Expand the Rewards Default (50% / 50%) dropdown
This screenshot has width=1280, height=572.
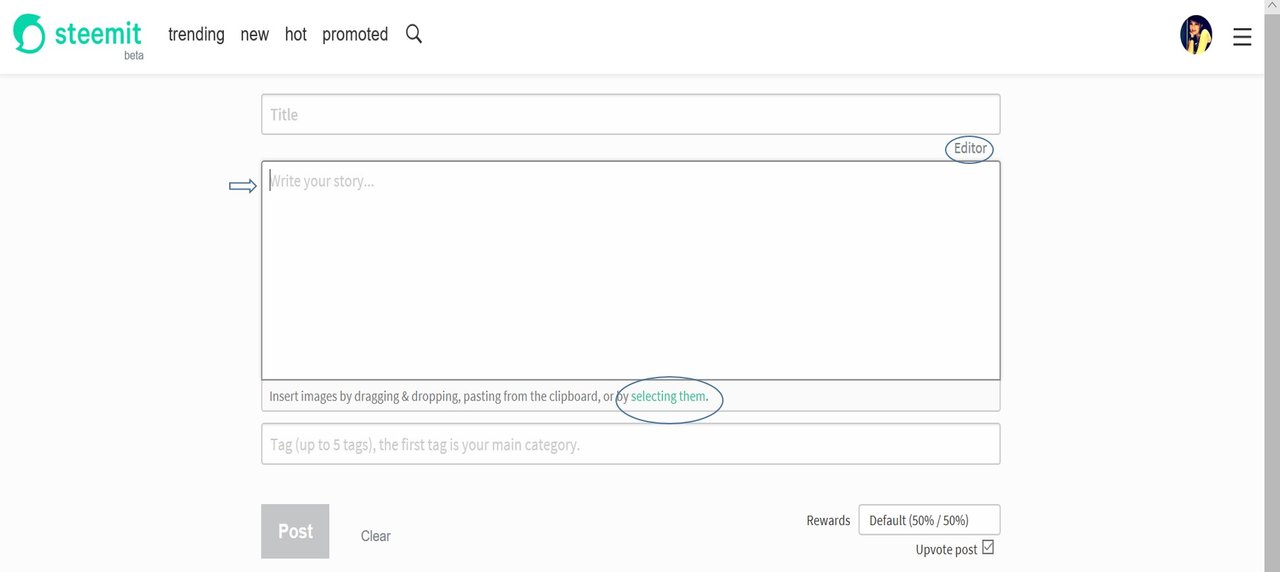929,520
